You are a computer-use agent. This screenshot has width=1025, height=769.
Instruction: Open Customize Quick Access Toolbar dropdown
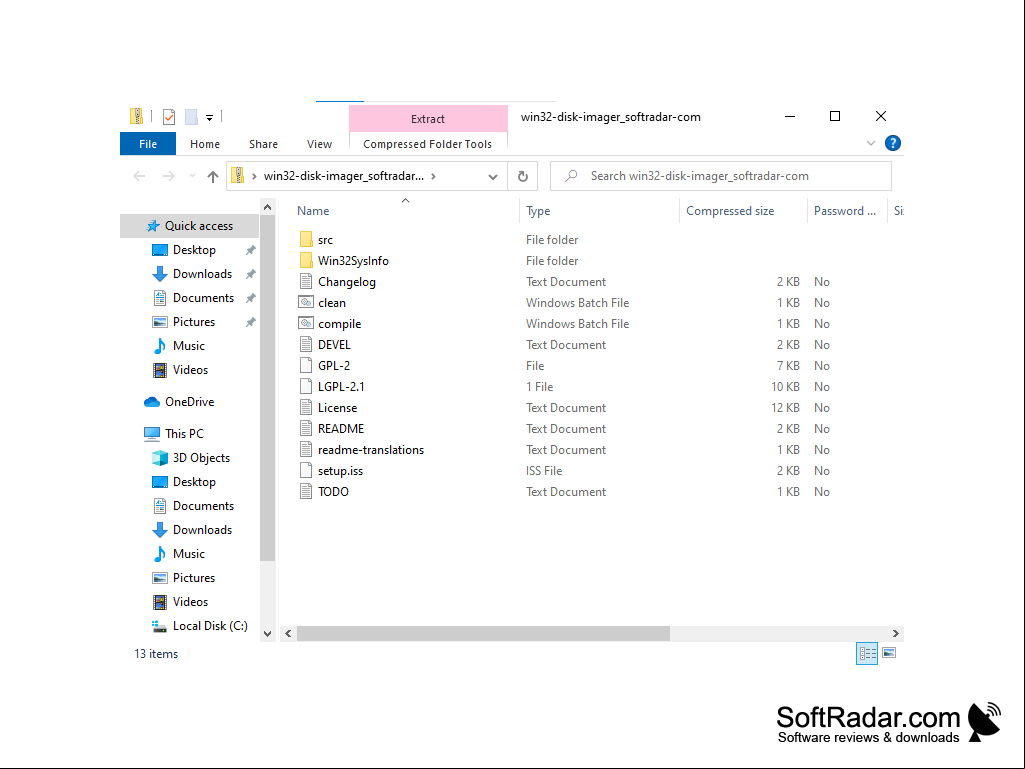click(x=209, y=118)
